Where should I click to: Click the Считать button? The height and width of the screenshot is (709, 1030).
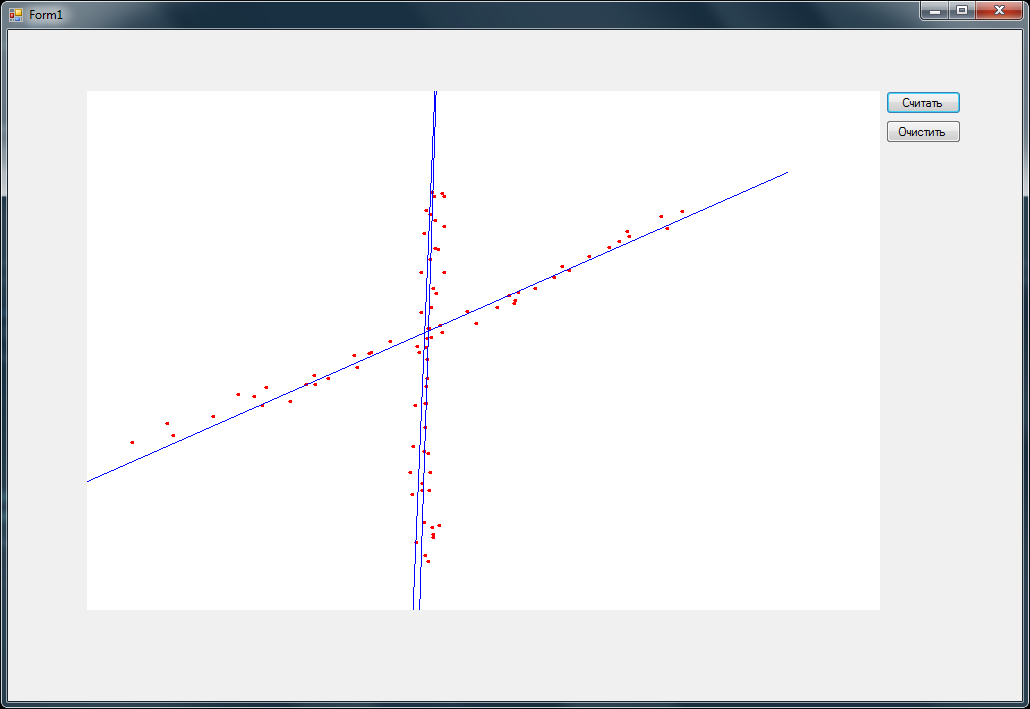tap(923, 103)
